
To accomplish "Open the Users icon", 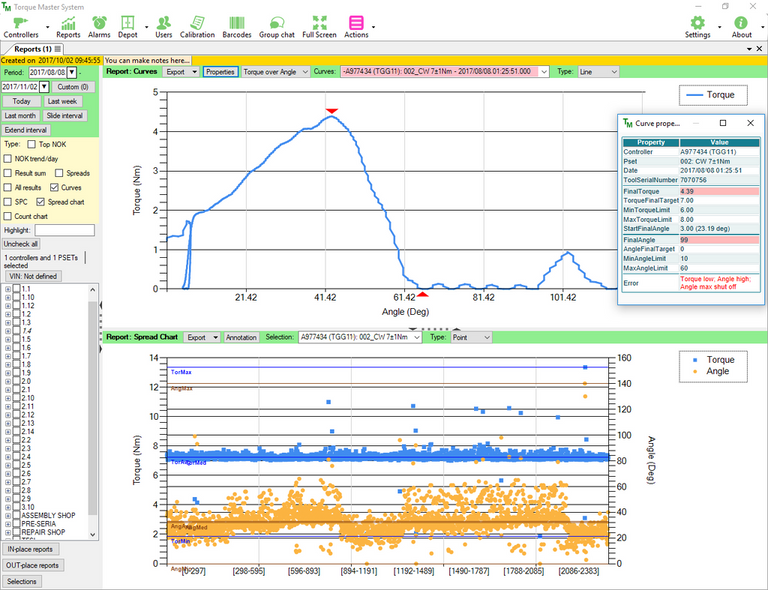I will [x=163, y=22].
